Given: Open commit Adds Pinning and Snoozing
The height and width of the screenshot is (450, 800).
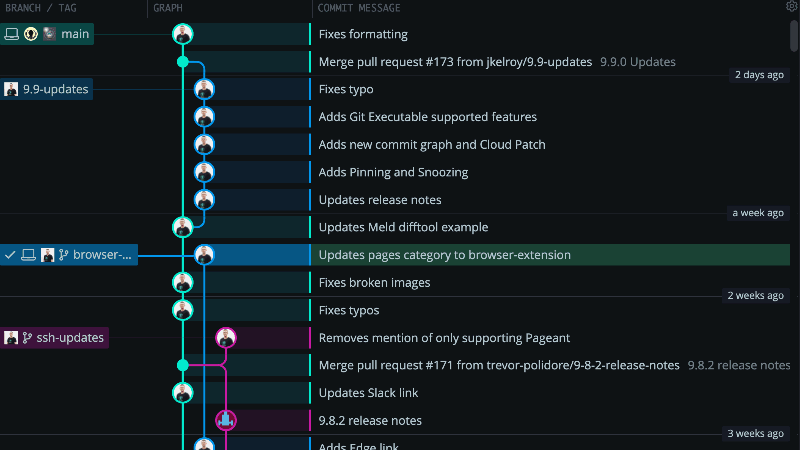Looking at the screenshot, I should (x=393, y=172).
